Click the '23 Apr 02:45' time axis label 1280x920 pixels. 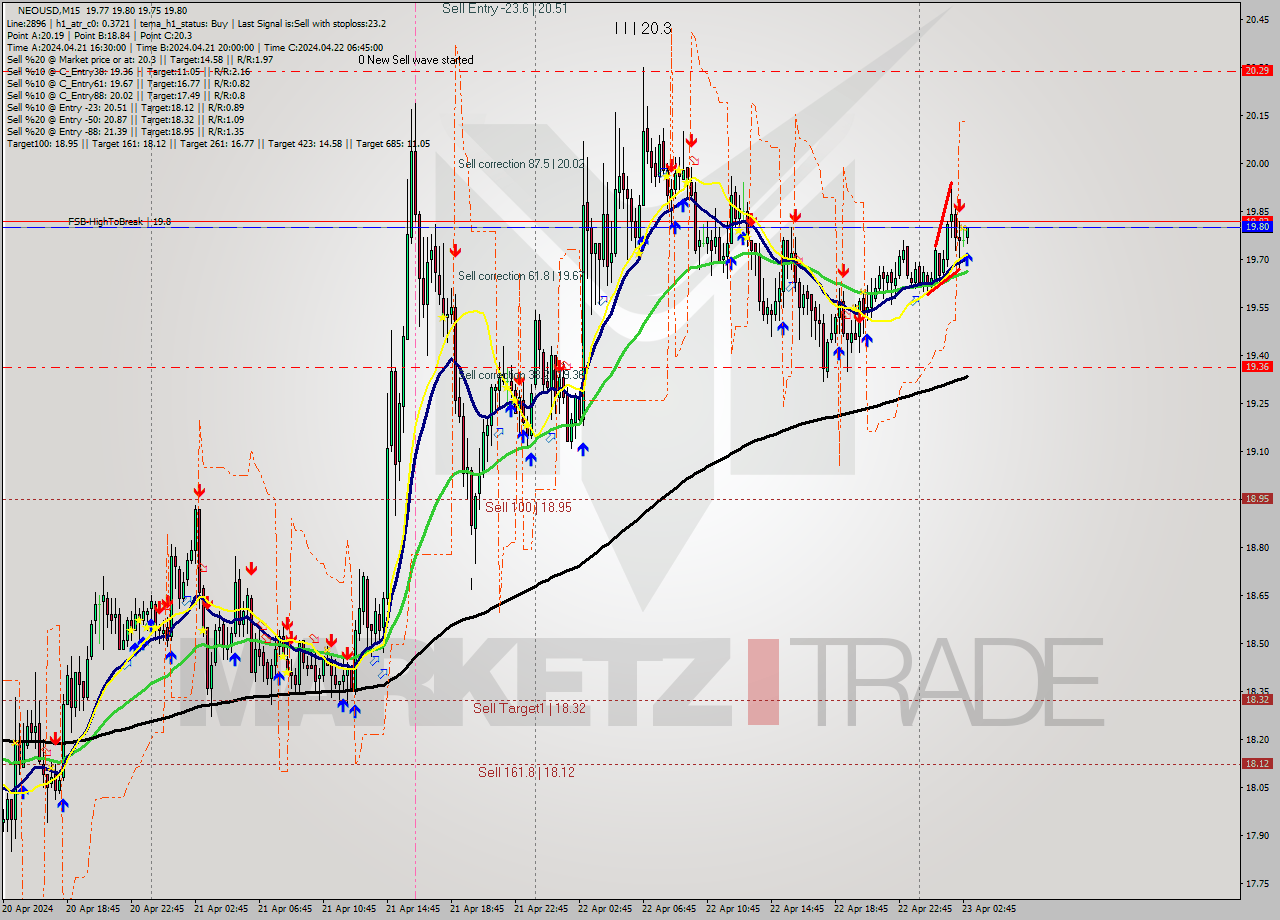pyautogui.click(x=989, y=909)
